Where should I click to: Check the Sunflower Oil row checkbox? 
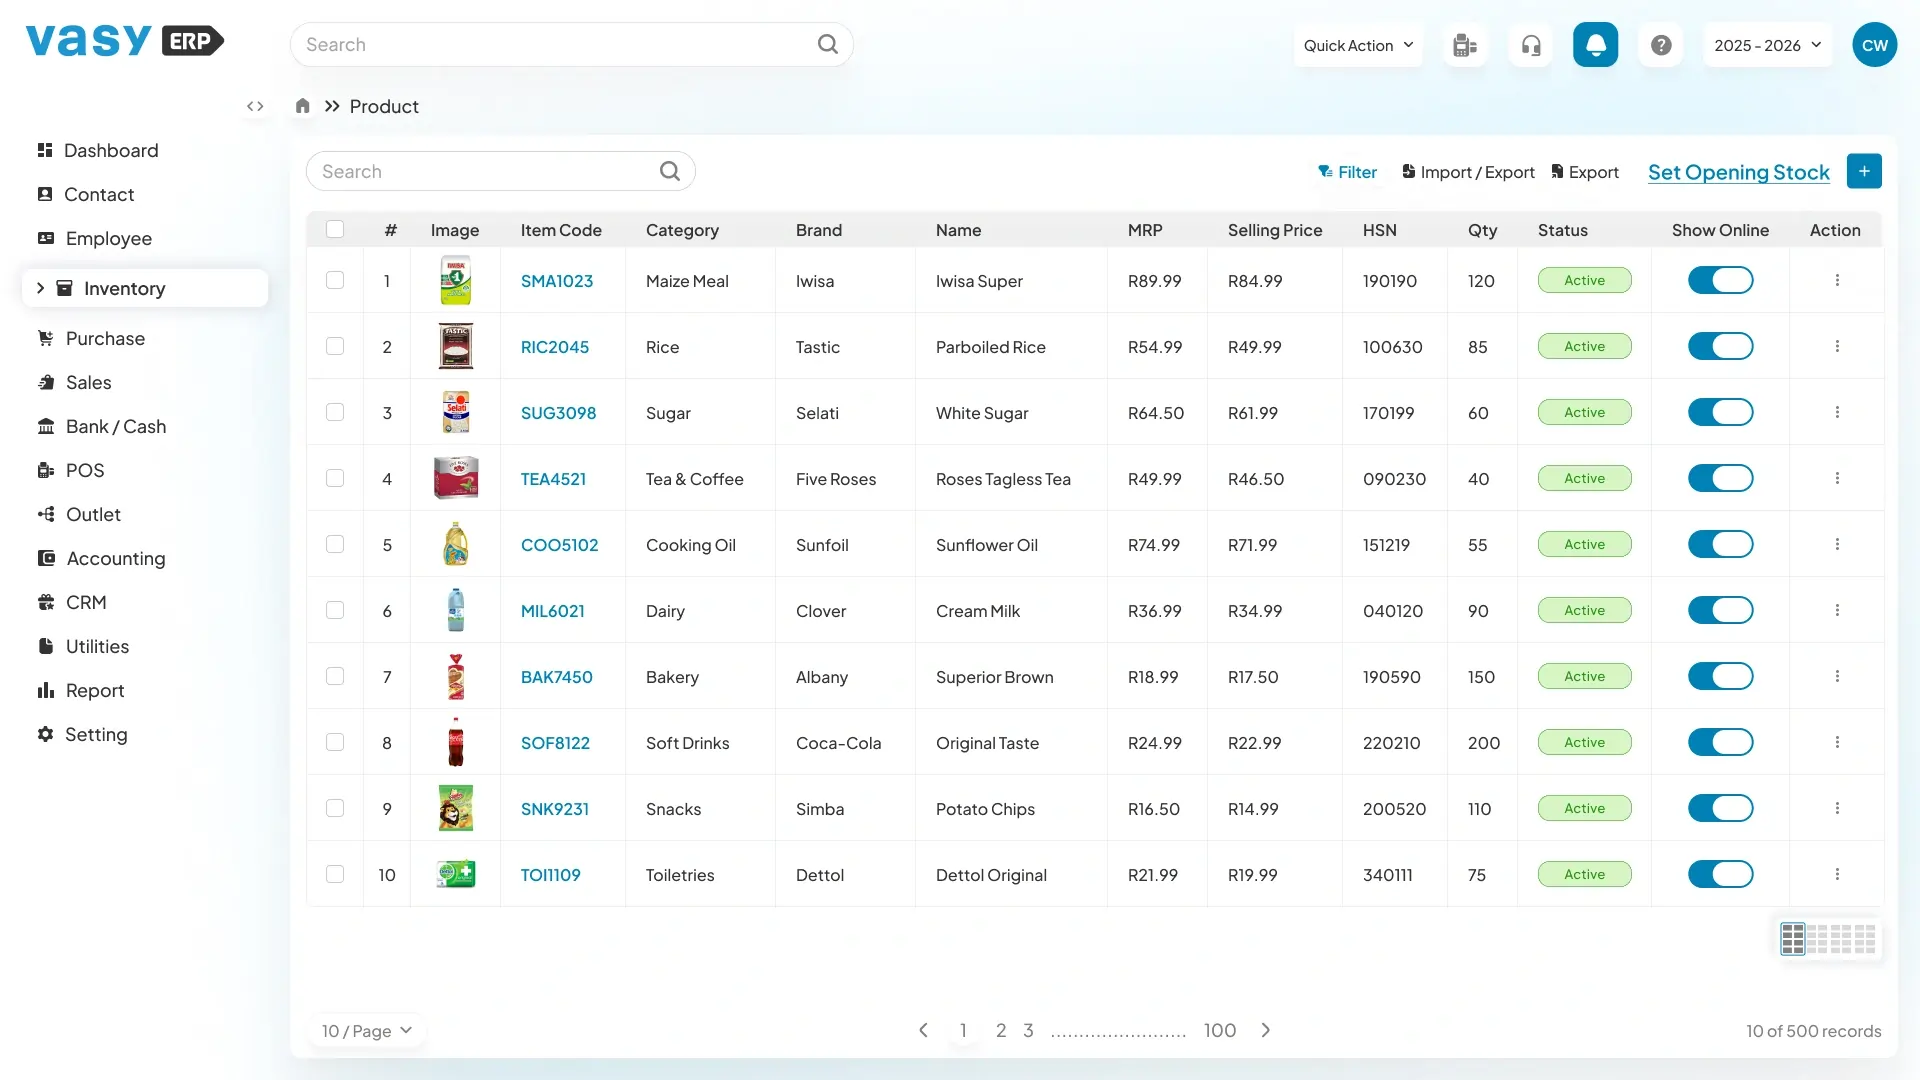click(335, 544)
